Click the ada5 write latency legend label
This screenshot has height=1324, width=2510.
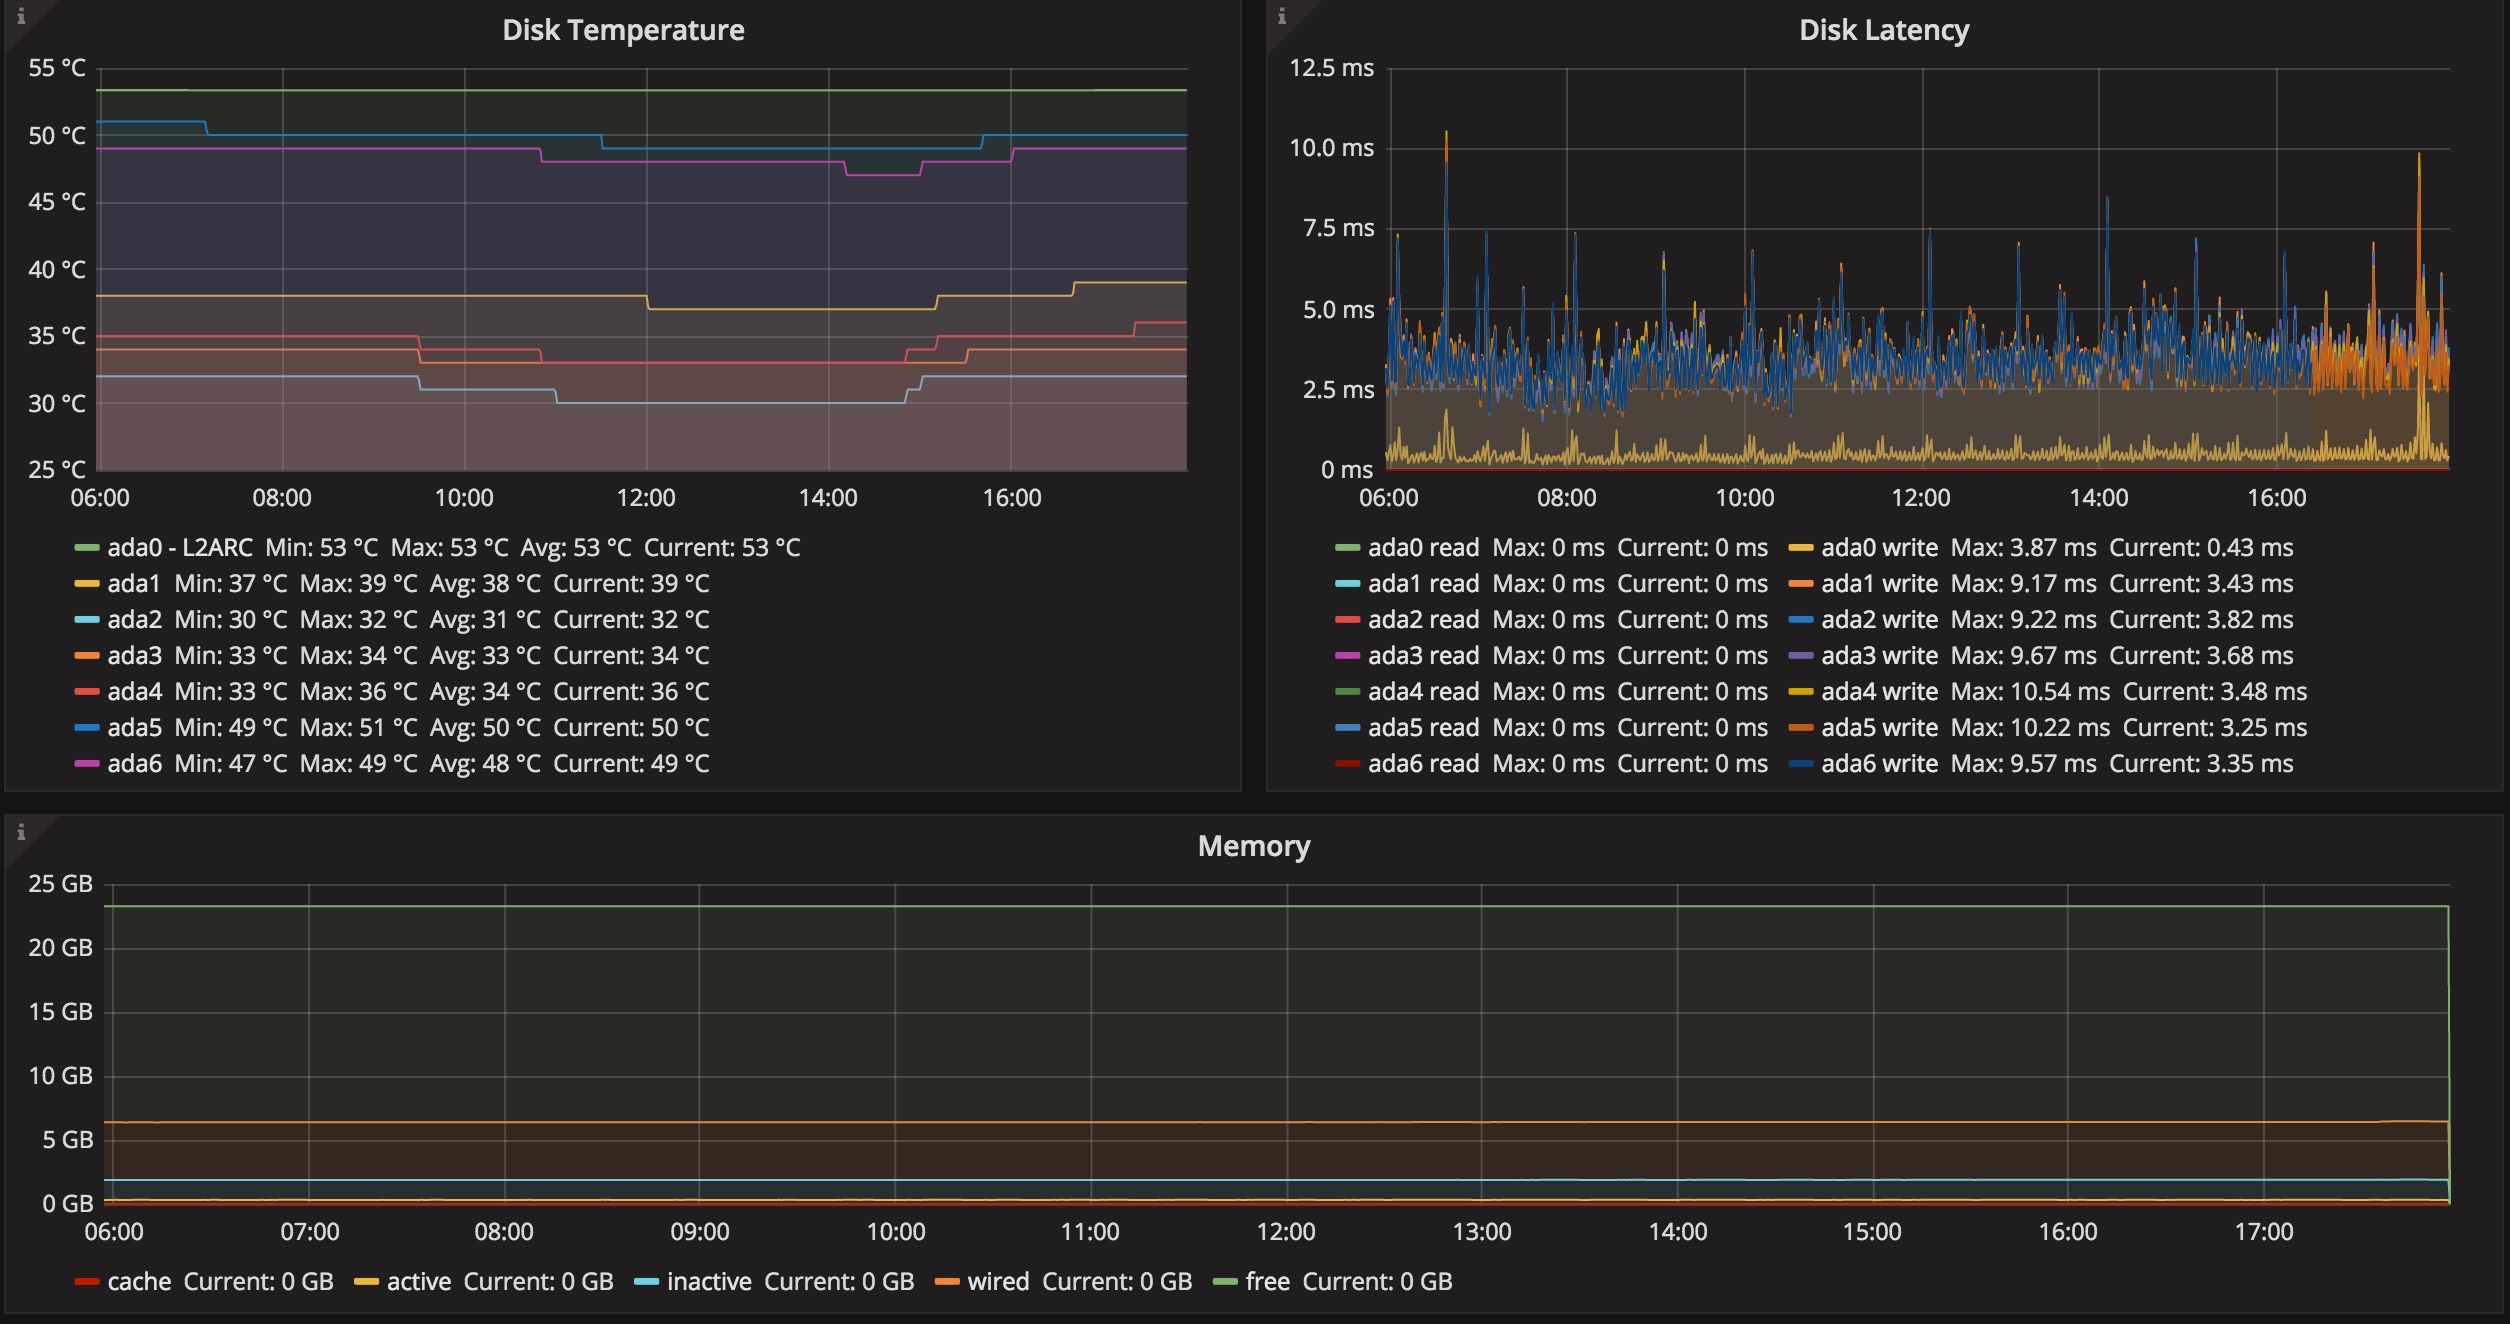[1879, 728]
